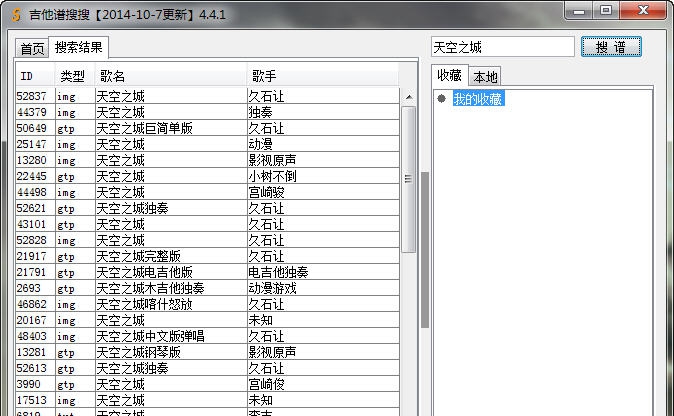Screen dimensions: 674x416
Task: Click the 歌名 column header
Action: pos(171,76)
